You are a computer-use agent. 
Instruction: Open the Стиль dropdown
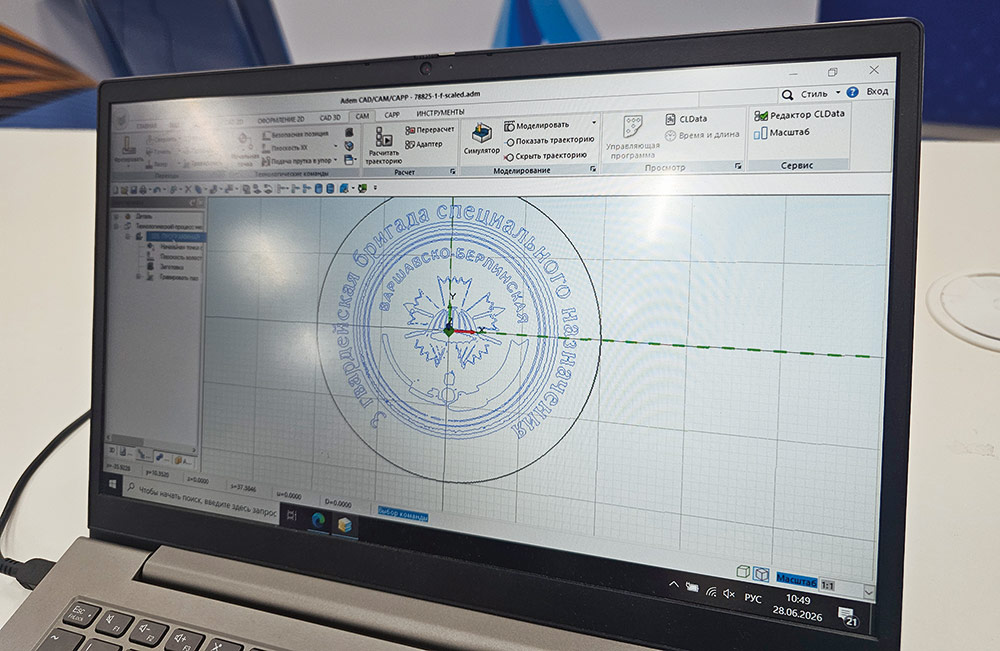pyautogui.click(x=820, y=94)
